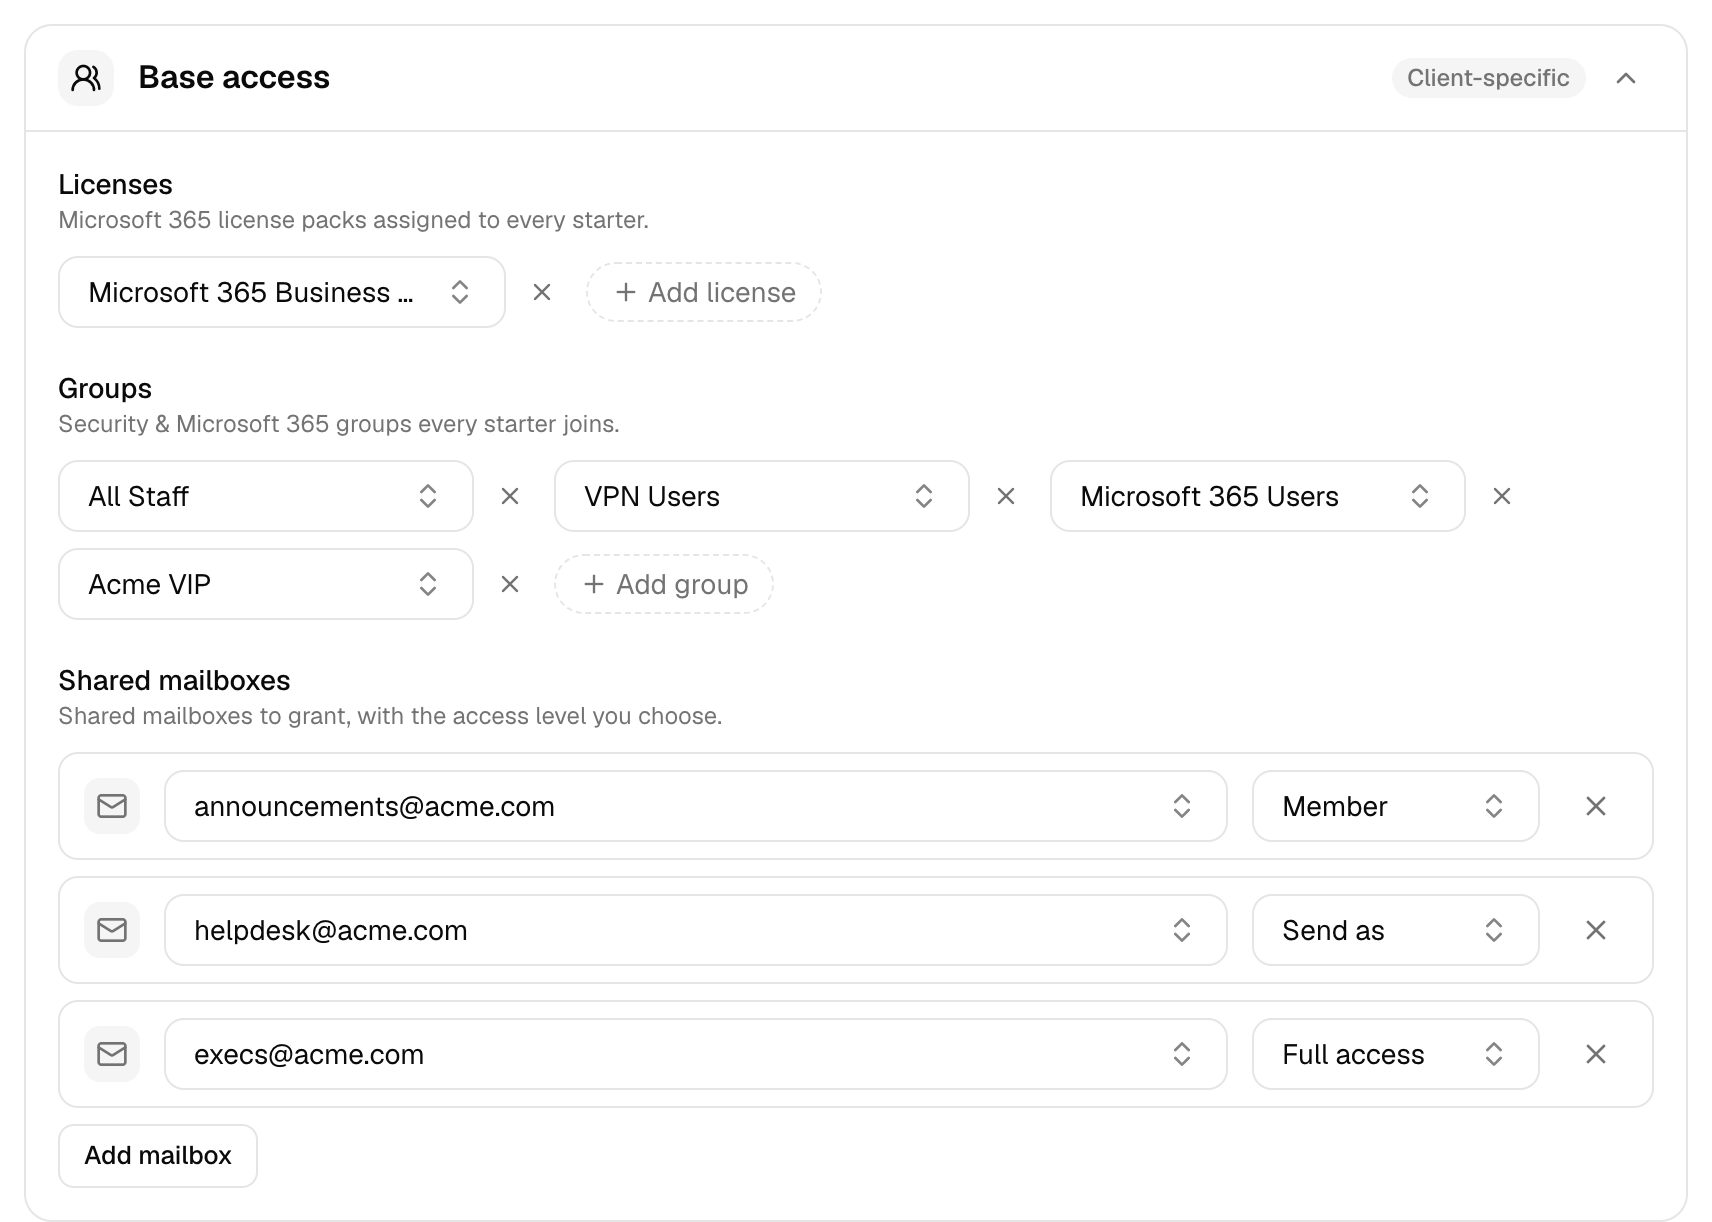Image resolution: width=1712 pixels, height=1222 pixels.
Task: Remove the announcements@acme.com mailbox row
Action: 1596,806
